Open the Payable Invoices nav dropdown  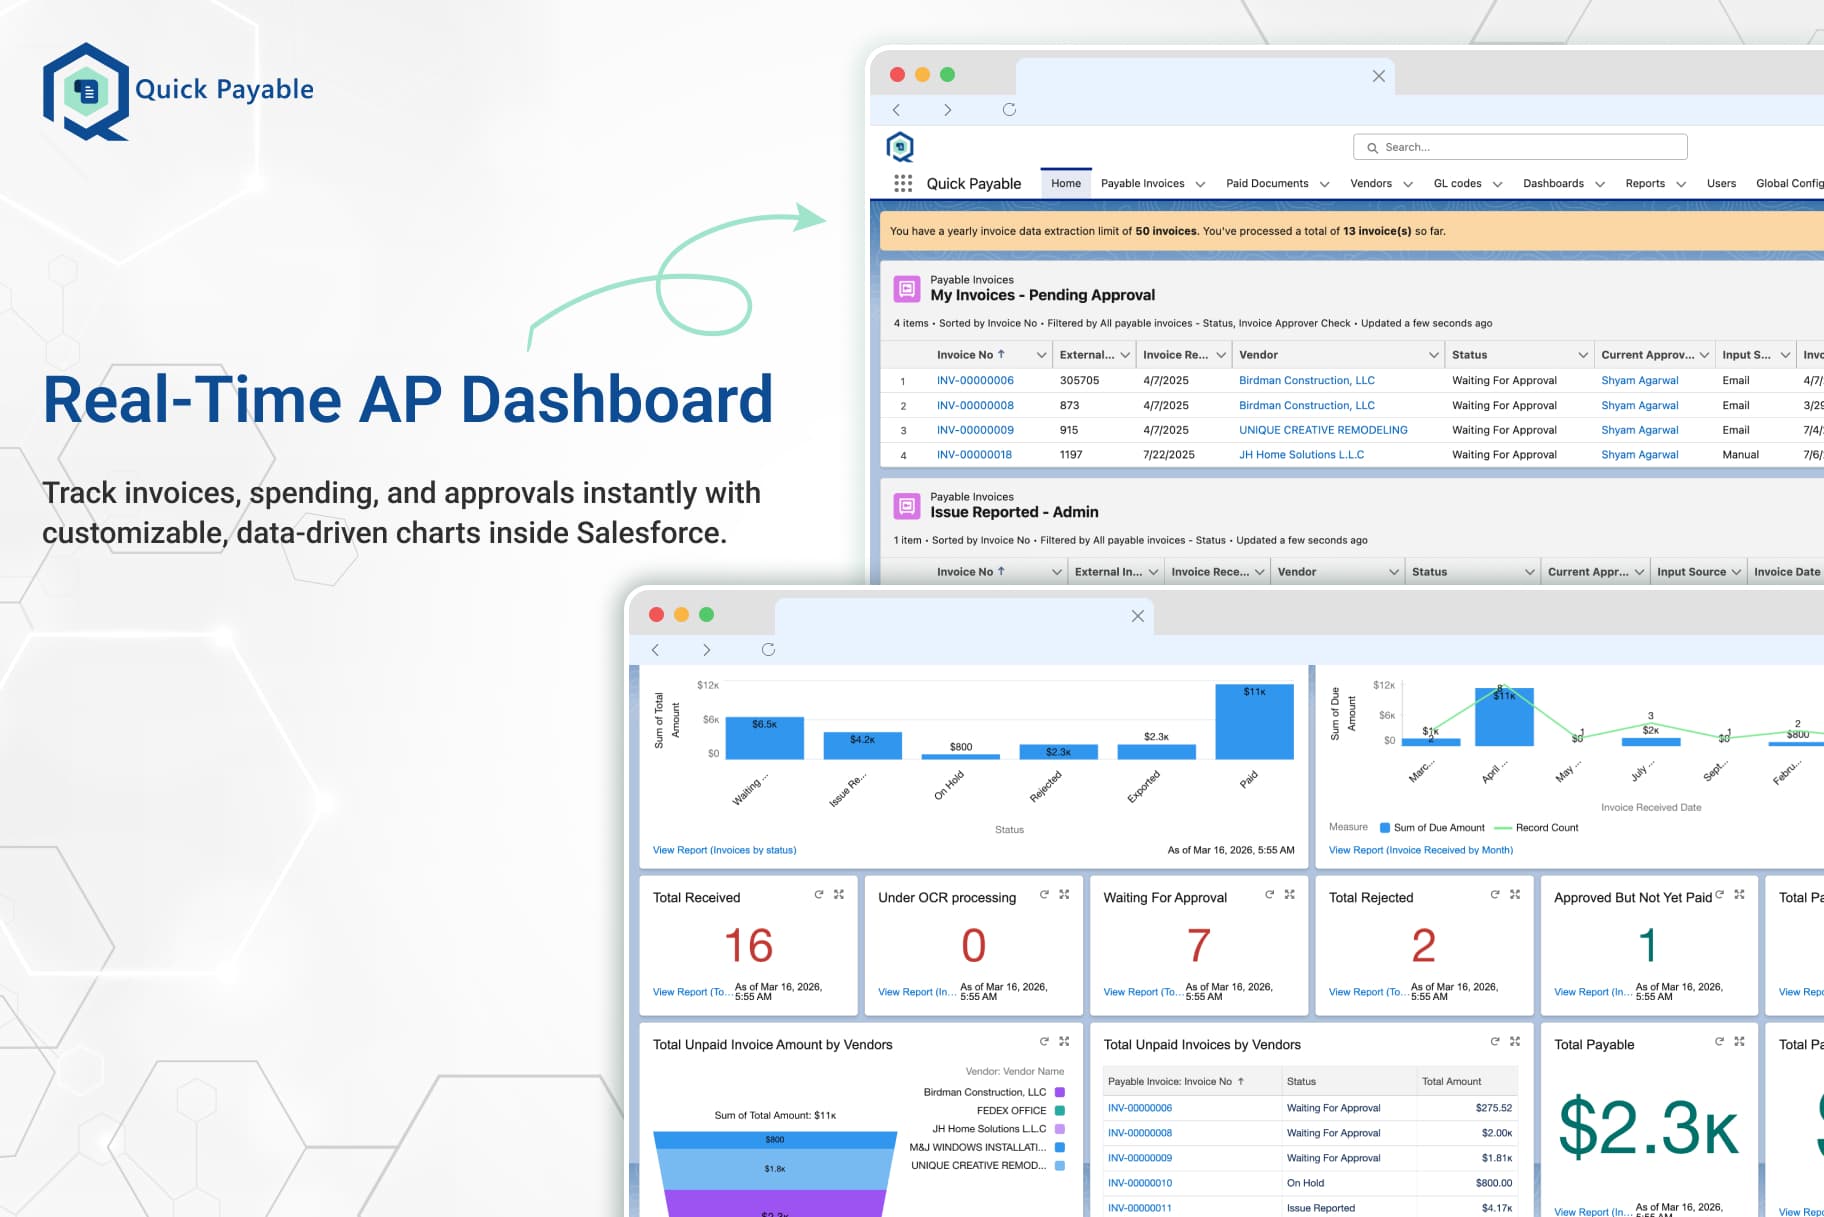pyautogui.click(x=1200, y=184)
